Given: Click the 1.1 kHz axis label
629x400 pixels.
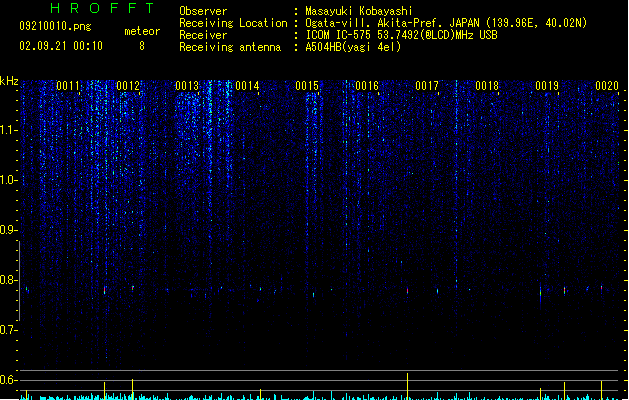Looking at the screenshot, I should 8,130.
